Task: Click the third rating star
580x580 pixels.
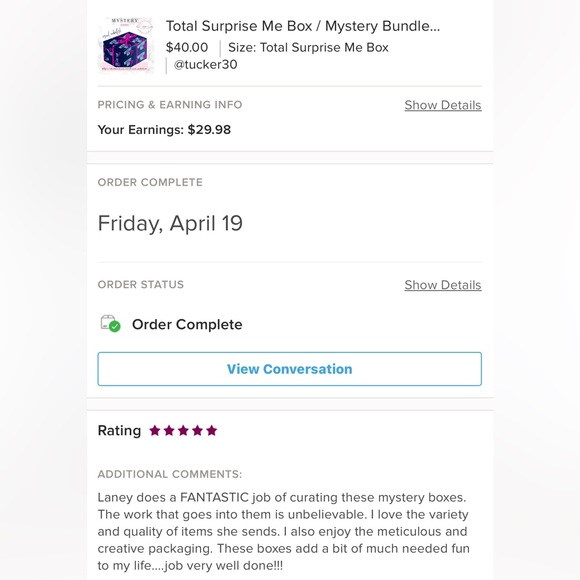Action: tap(183, 431)
